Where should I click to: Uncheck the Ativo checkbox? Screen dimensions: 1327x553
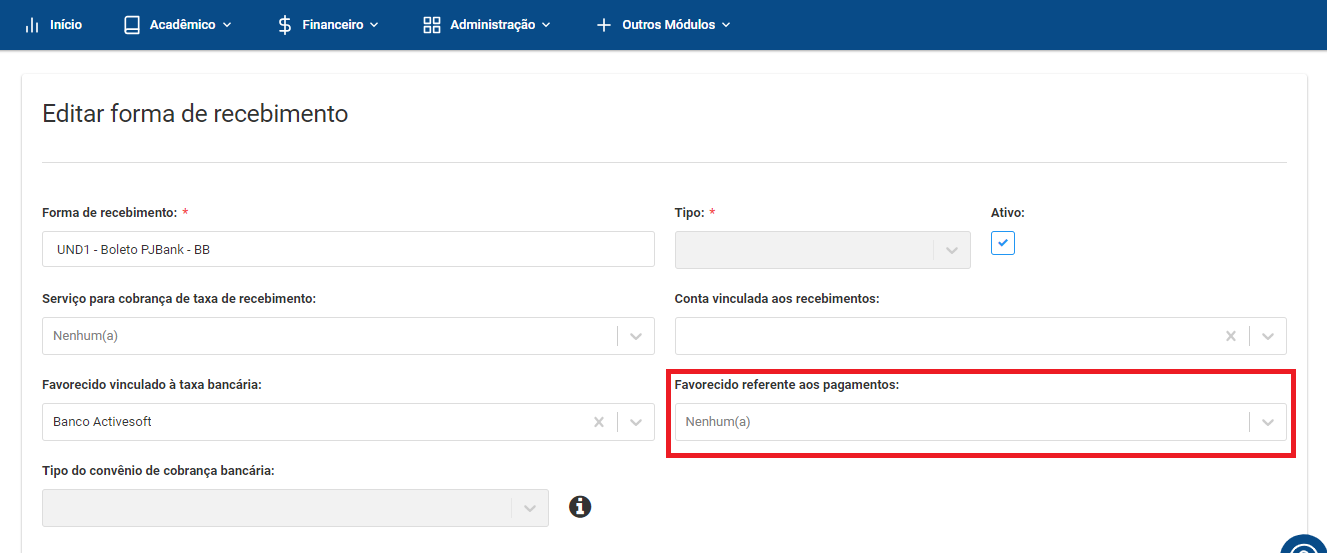pyautogui.click(x=1003, y=243)
